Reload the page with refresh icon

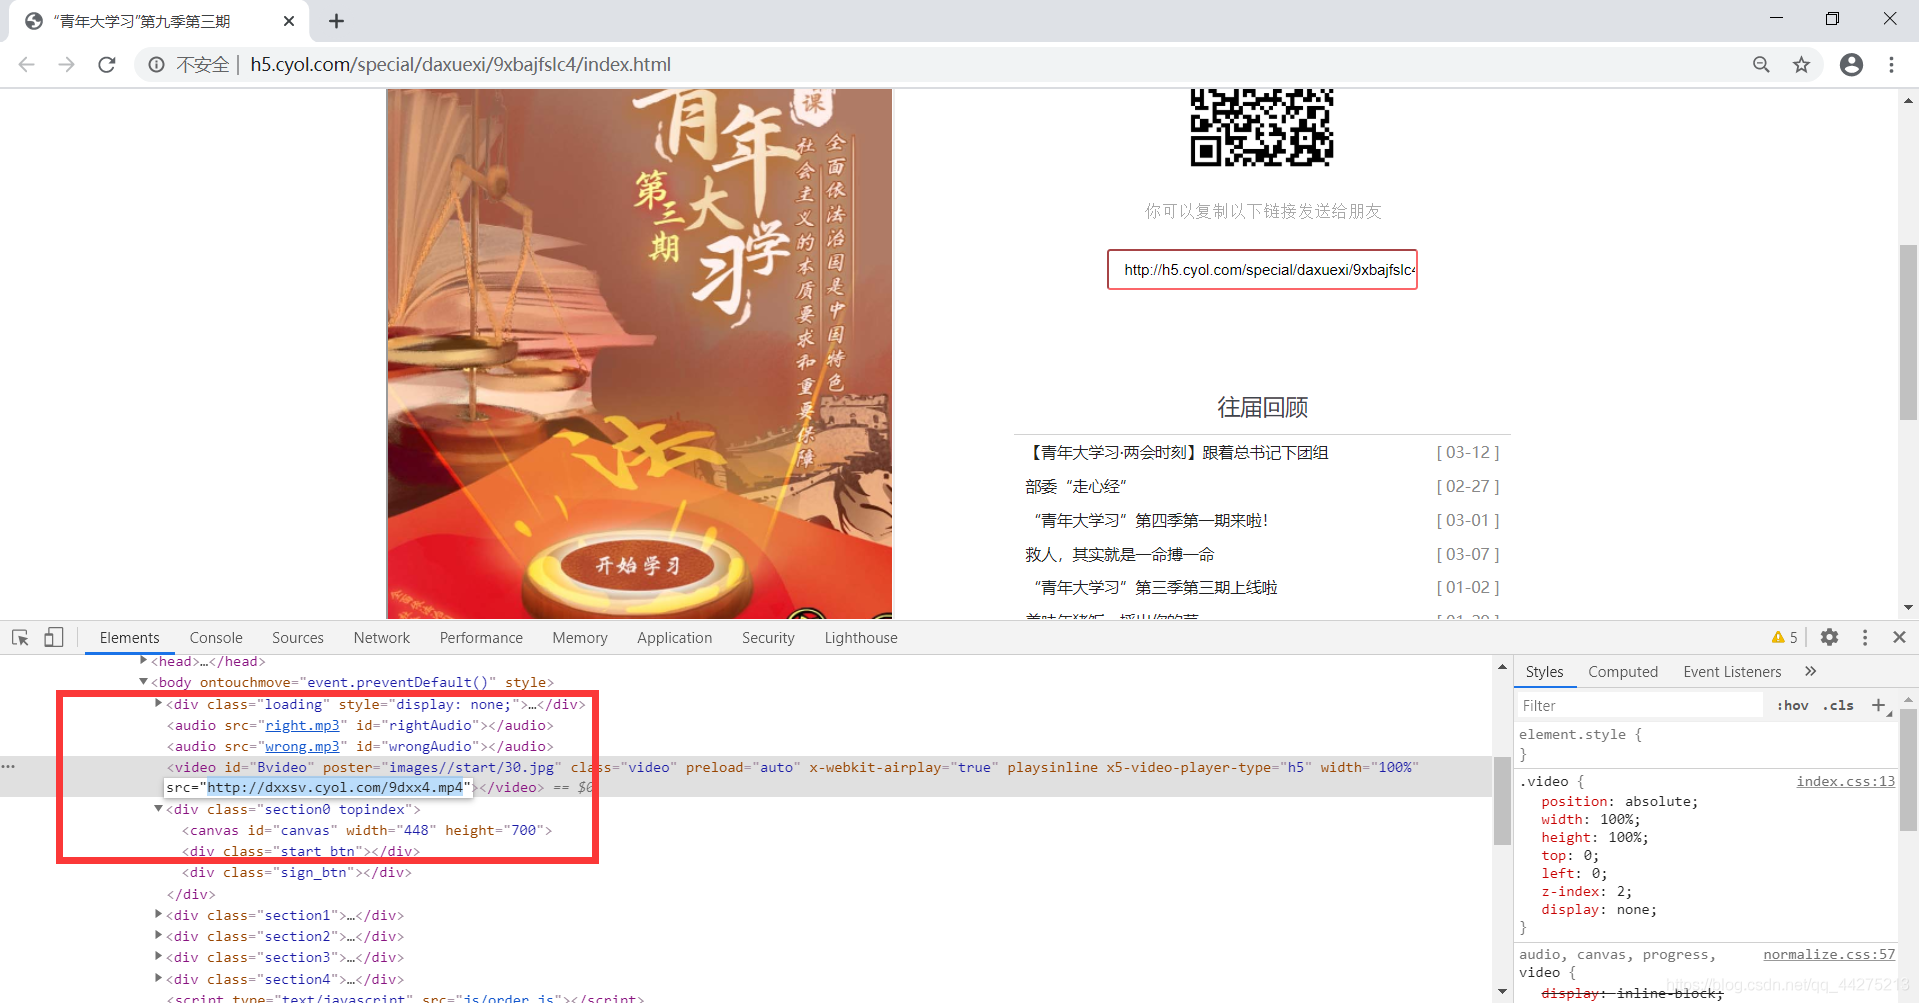107,65
